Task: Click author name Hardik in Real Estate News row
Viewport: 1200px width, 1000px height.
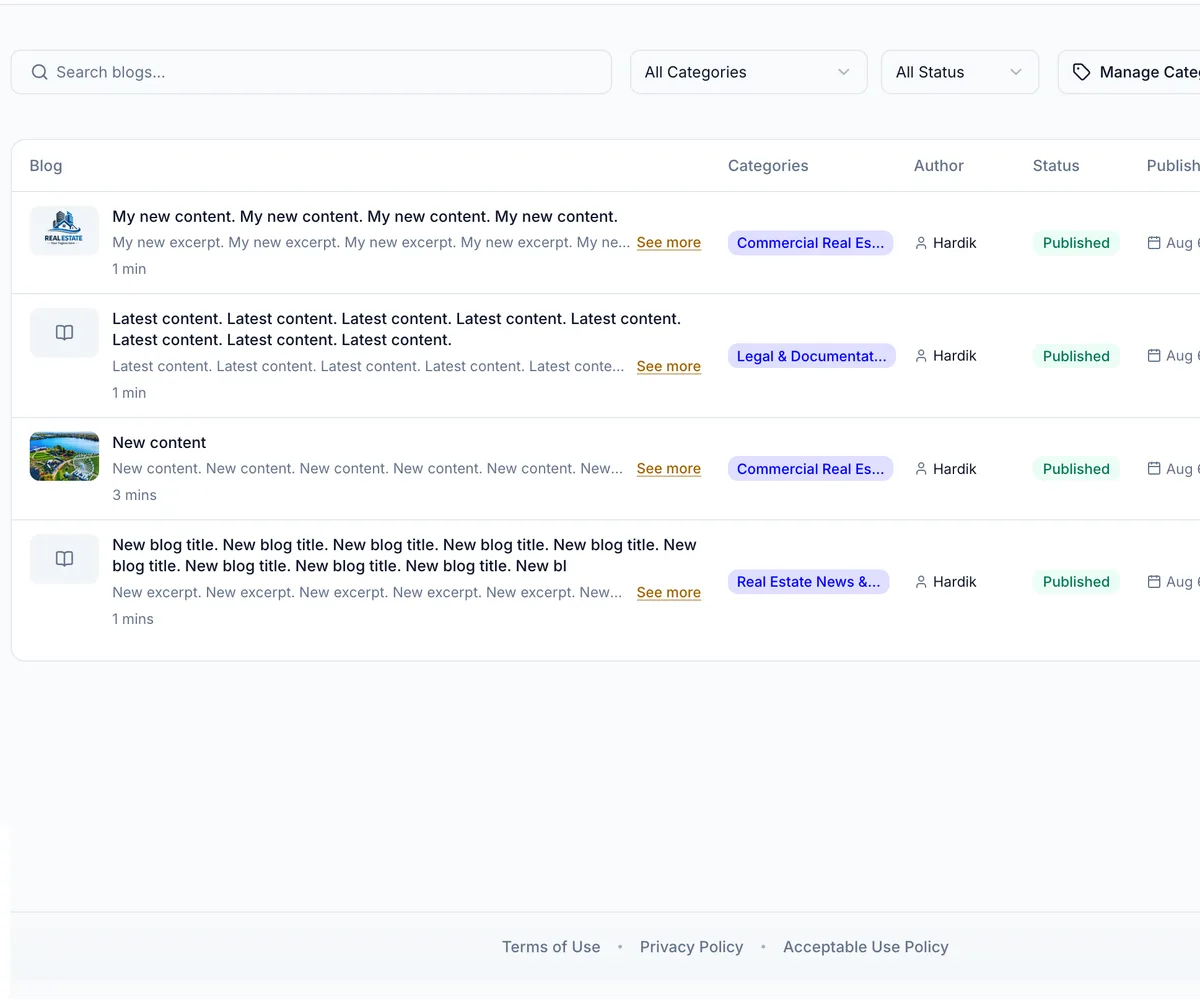Action: click(955, 582)
